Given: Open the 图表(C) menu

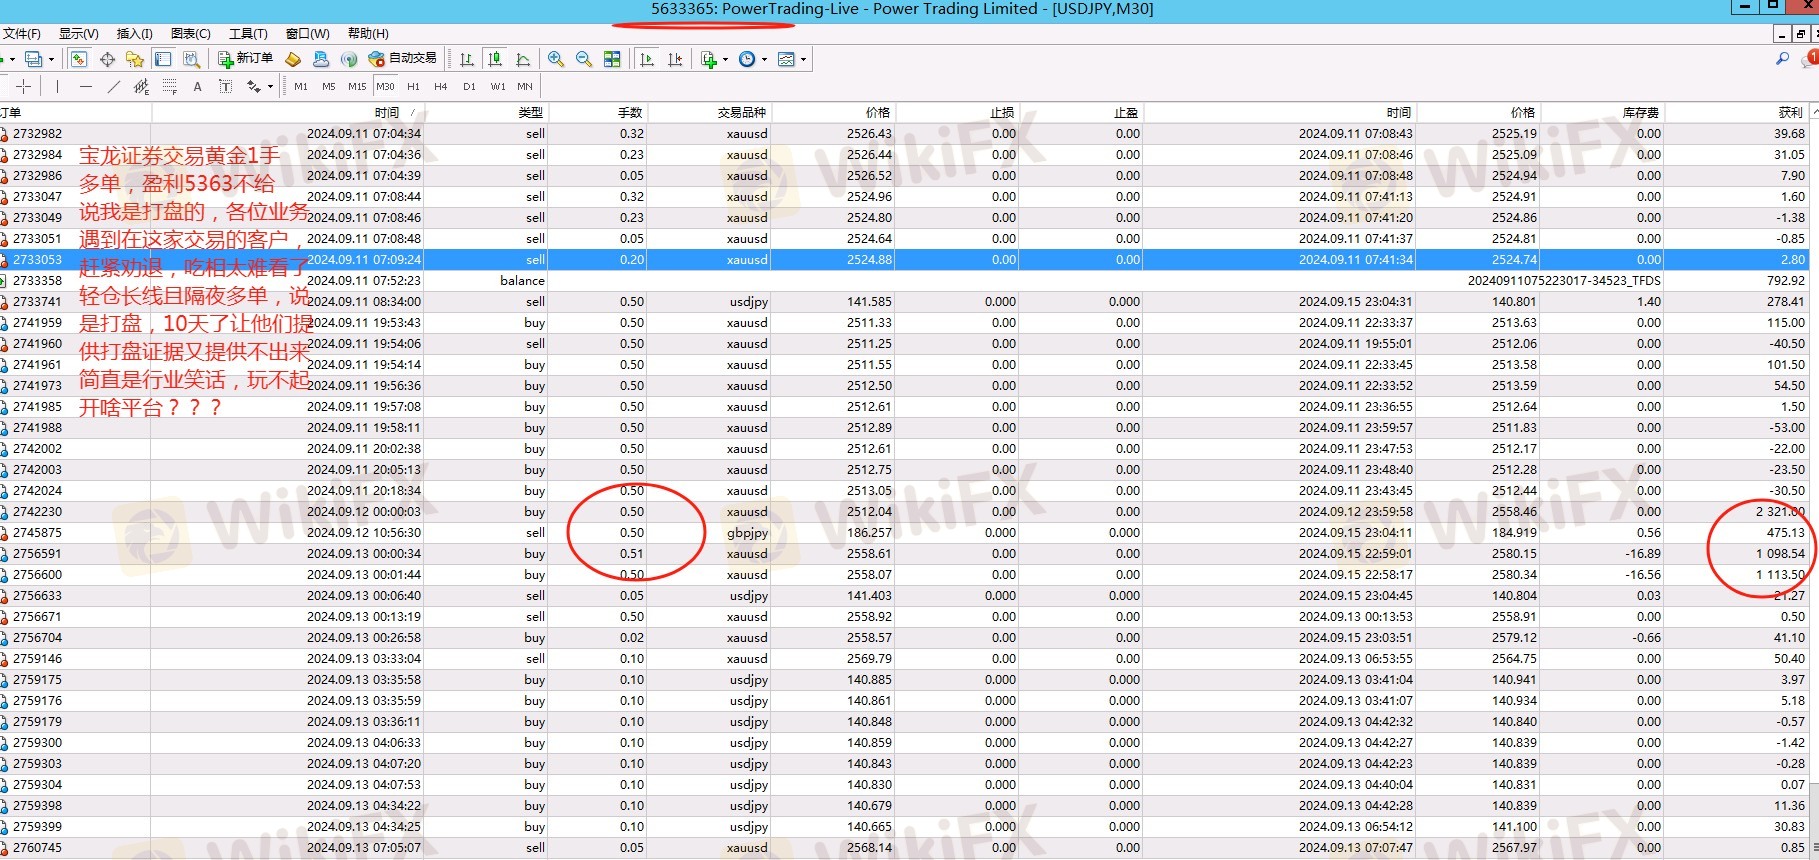Looking at the screenshot, I should (x=190, y=34).
